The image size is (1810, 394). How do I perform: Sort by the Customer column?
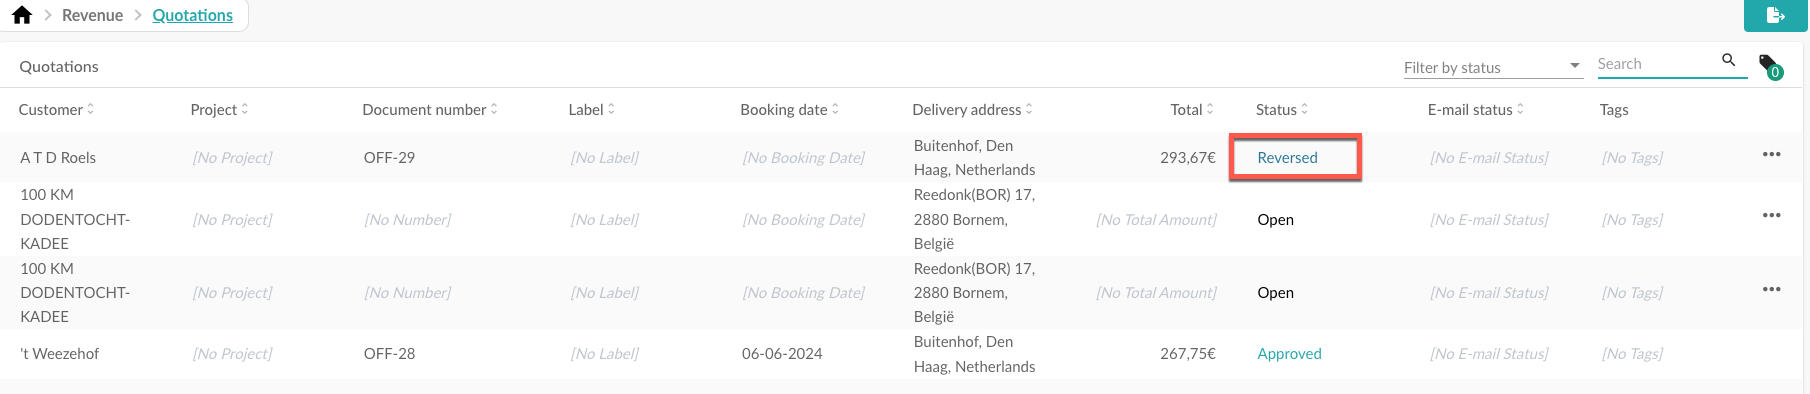pos(57,110)
